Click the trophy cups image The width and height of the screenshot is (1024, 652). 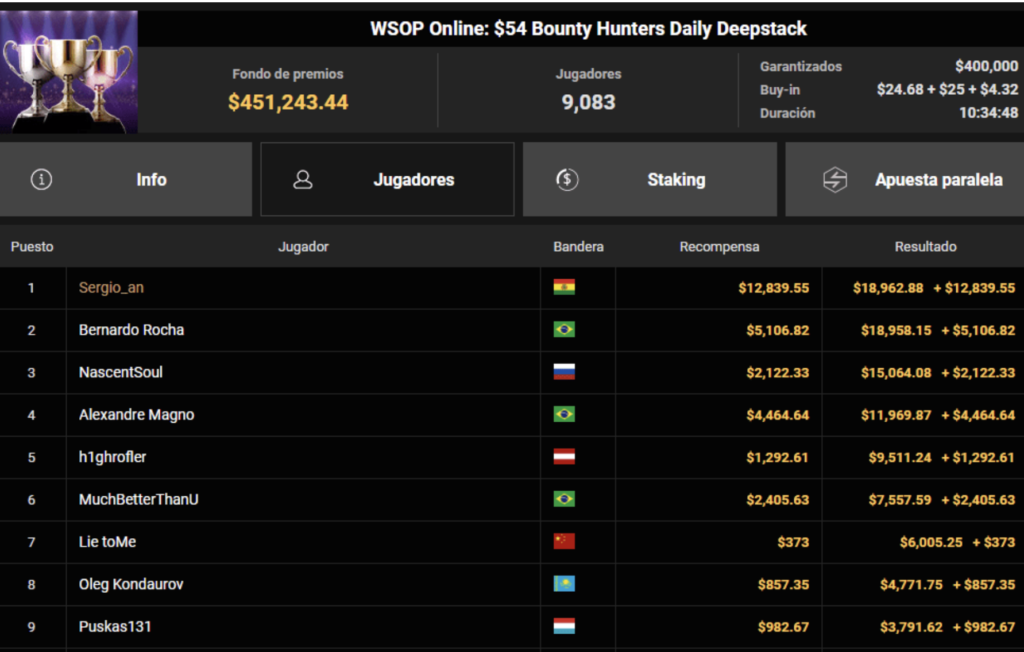[x=69, y=72]
